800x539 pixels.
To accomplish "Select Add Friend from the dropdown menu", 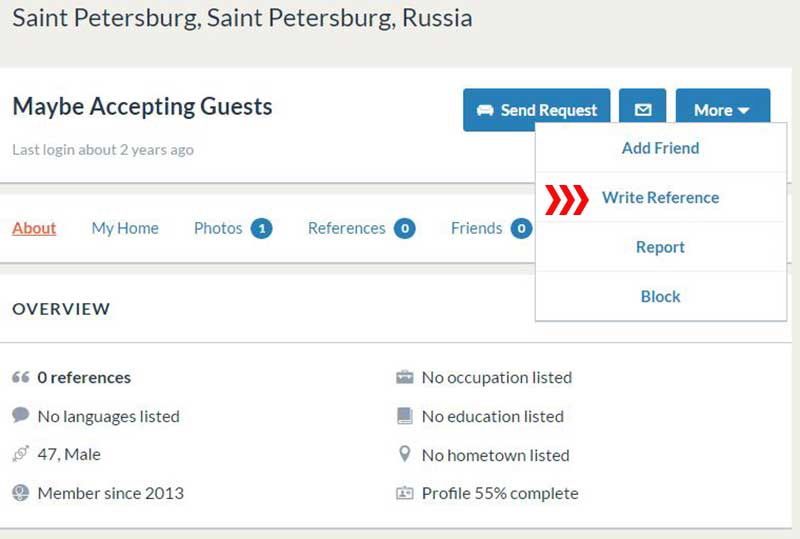I will point(661,148).
